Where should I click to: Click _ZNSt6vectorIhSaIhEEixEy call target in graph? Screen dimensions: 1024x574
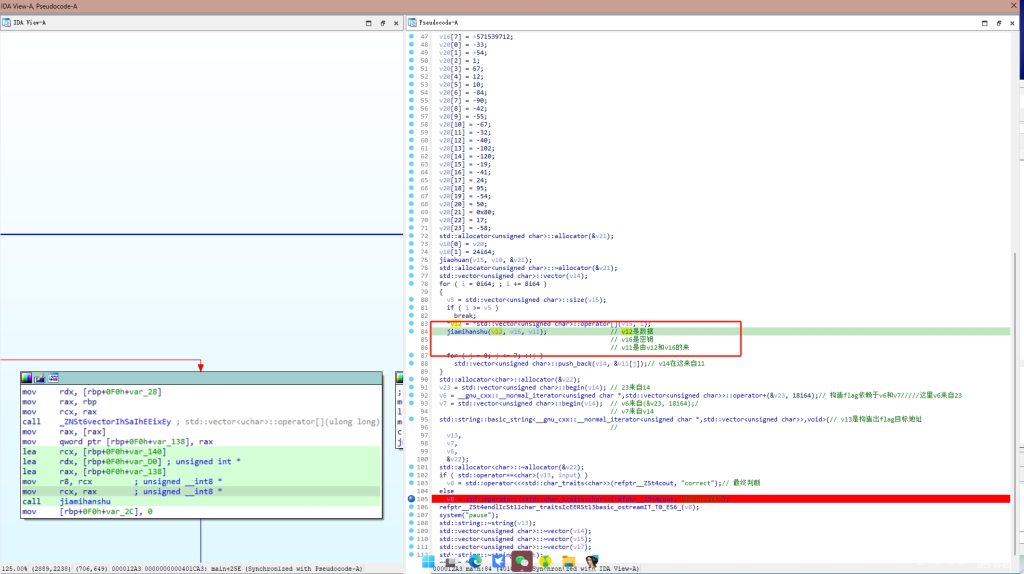(x=115, y=422)
